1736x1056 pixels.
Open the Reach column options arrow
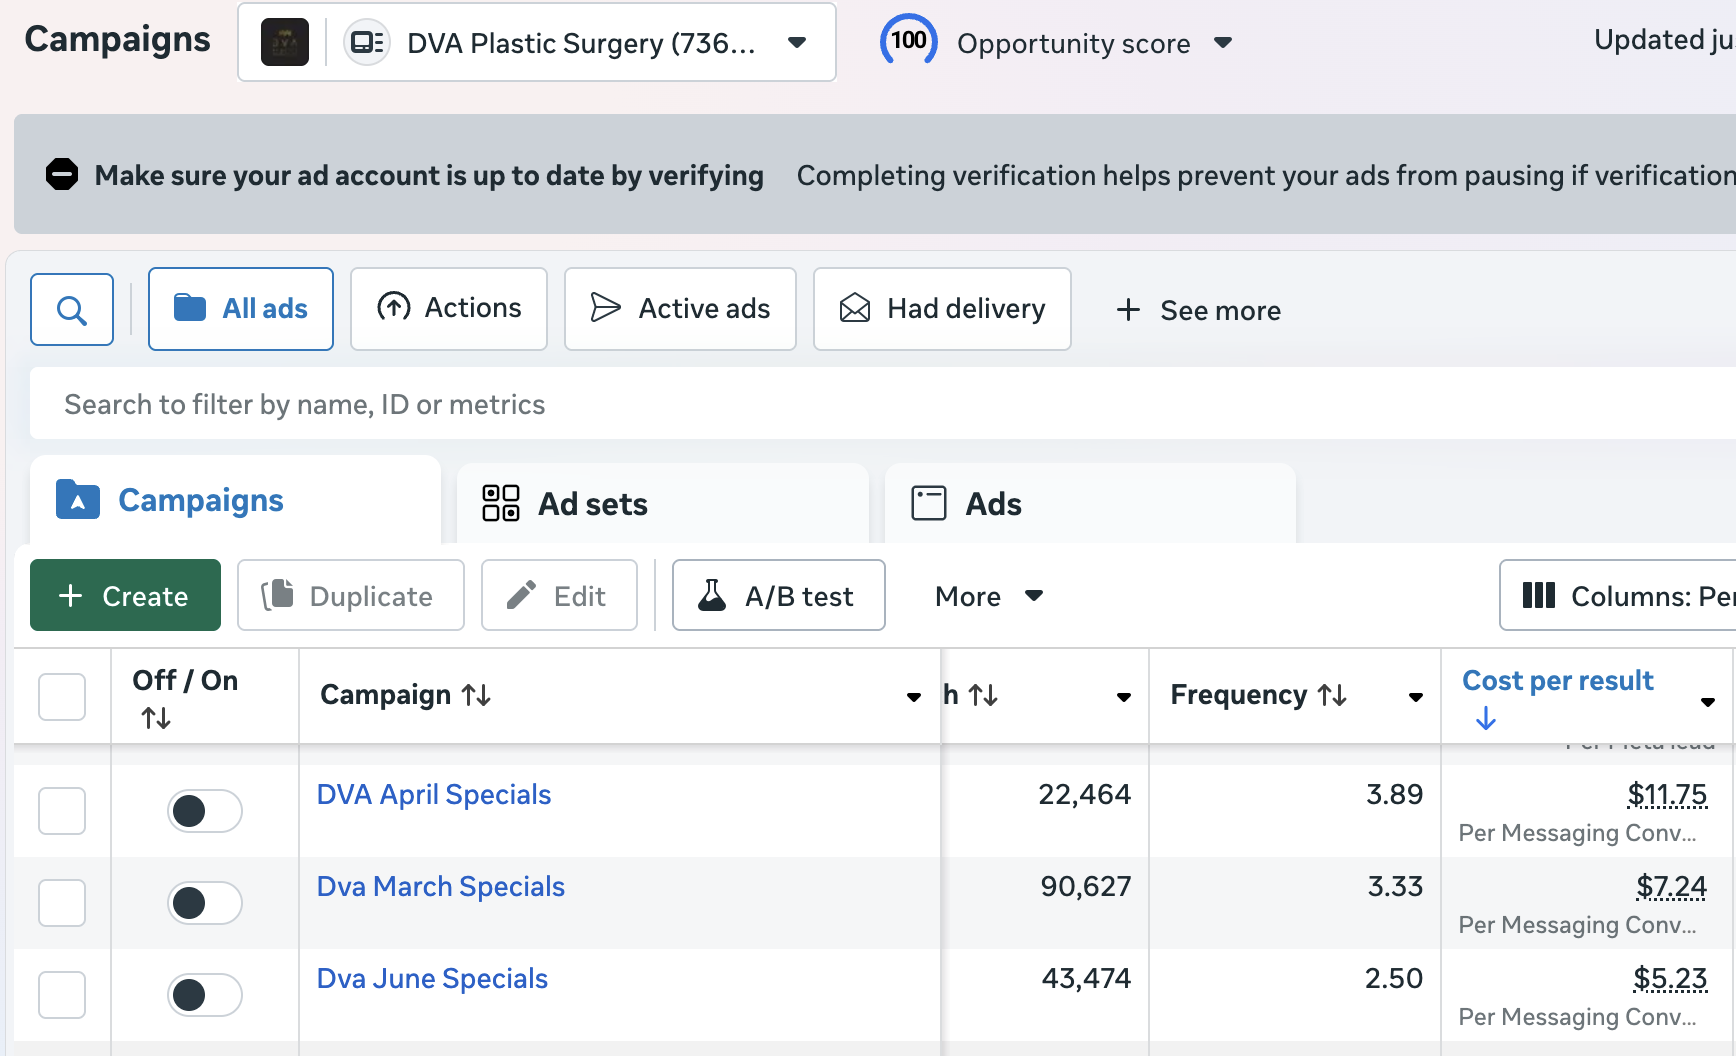click(1124, 697)
